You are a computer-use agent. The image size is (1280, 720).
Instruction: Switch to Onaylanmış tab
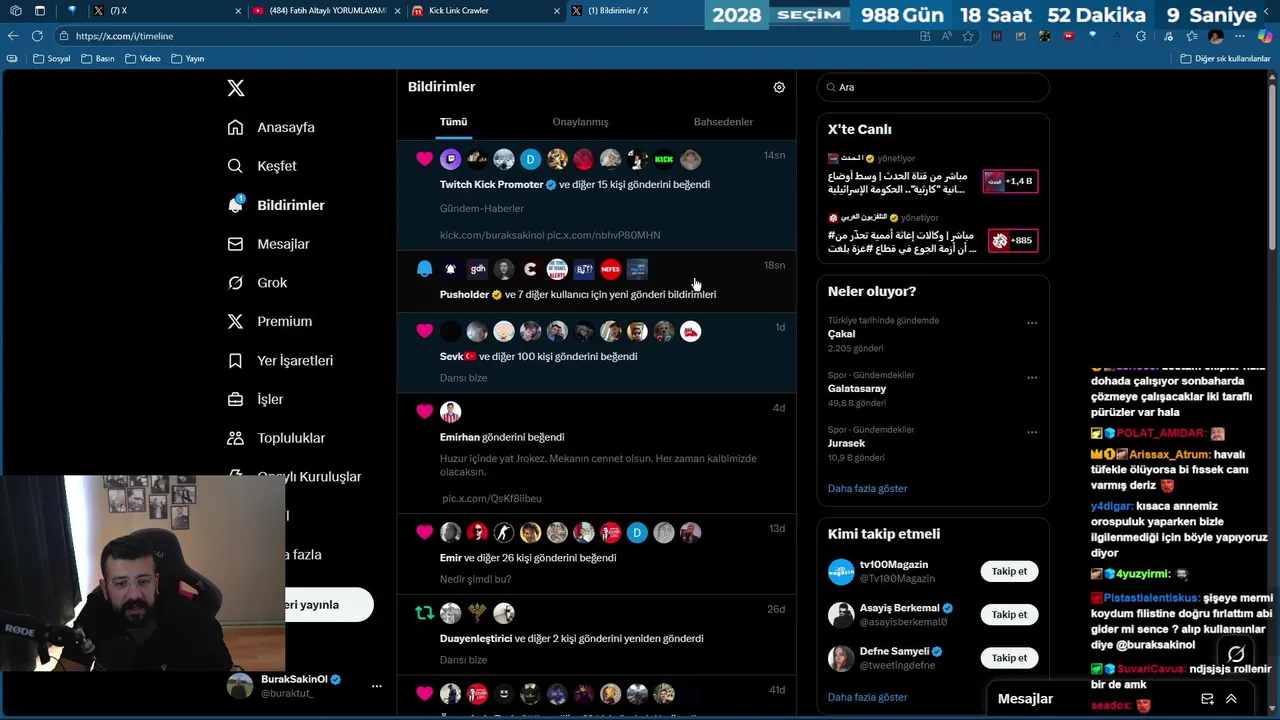coord(580,122)
